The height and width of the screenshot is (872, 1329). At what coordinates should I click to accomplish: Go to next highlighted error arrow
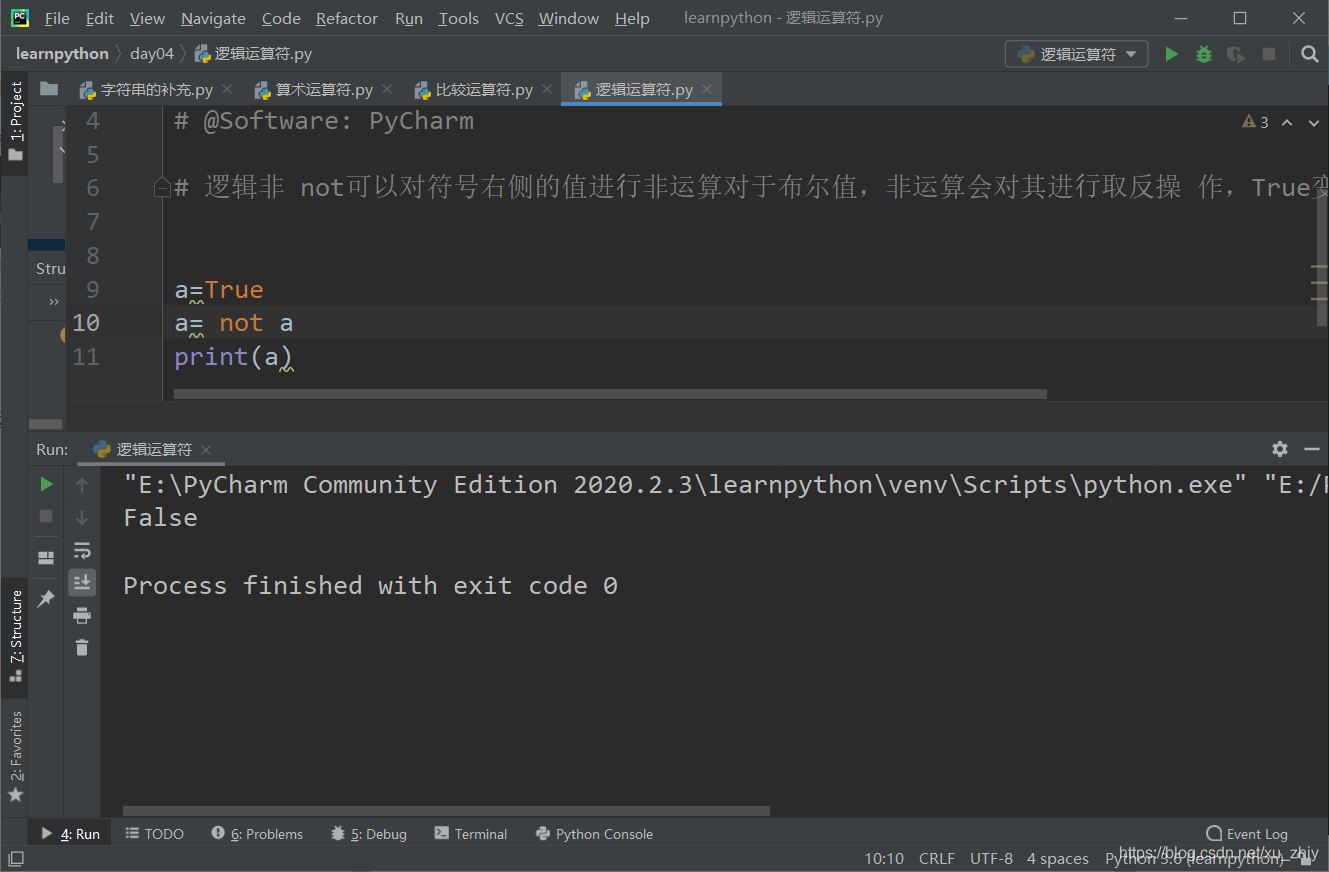click(1313, 122)
